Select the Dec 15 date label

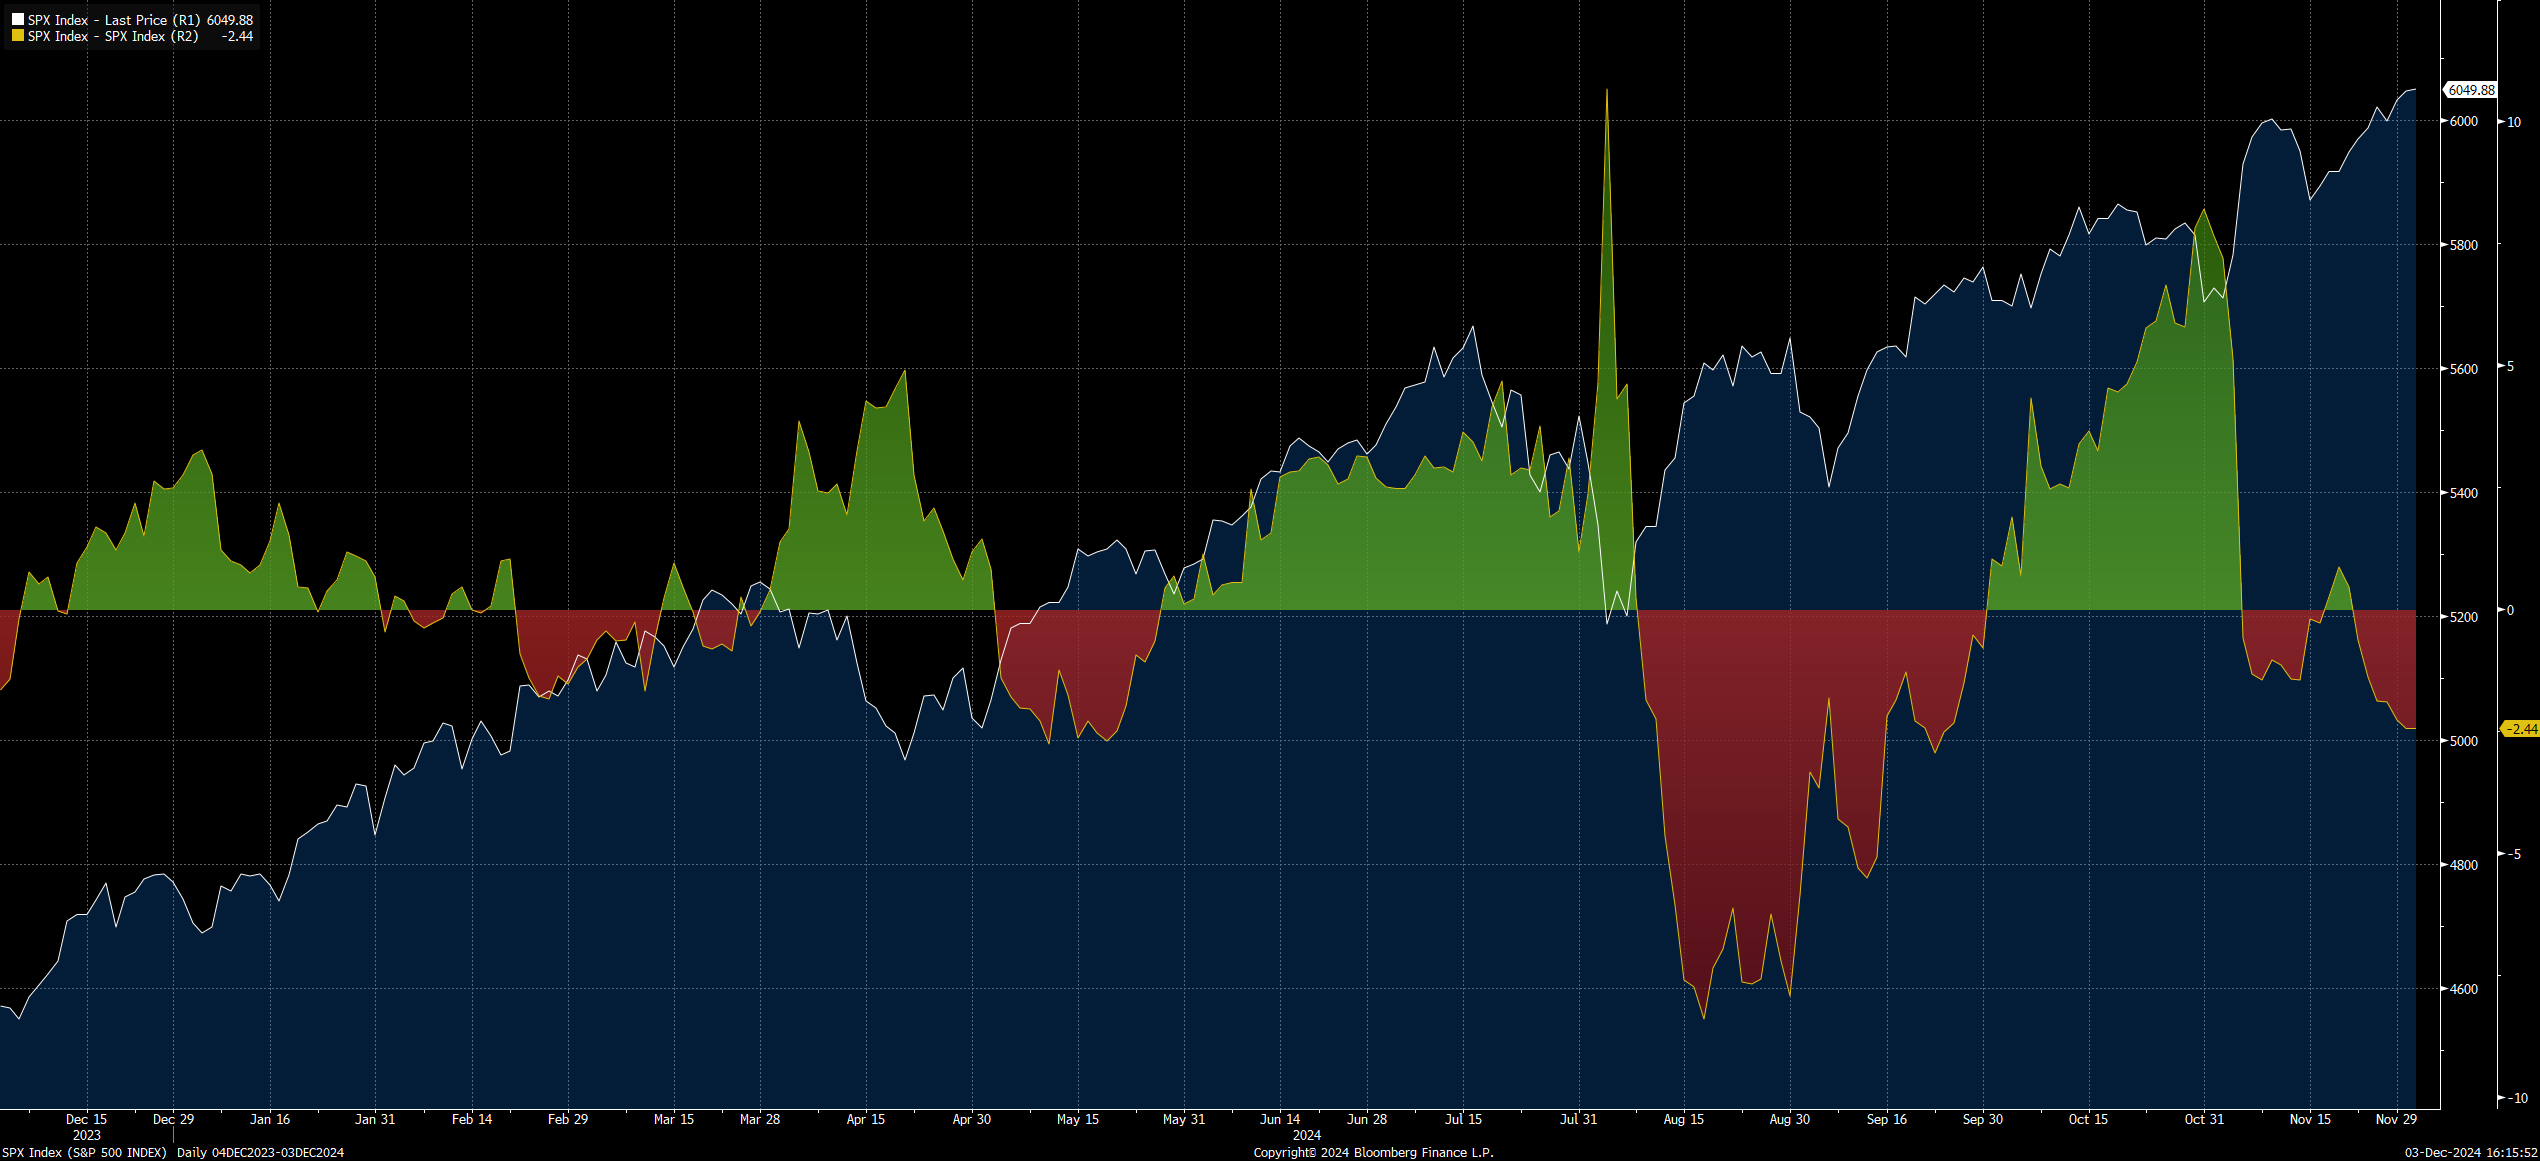[x=87, y=1120]
